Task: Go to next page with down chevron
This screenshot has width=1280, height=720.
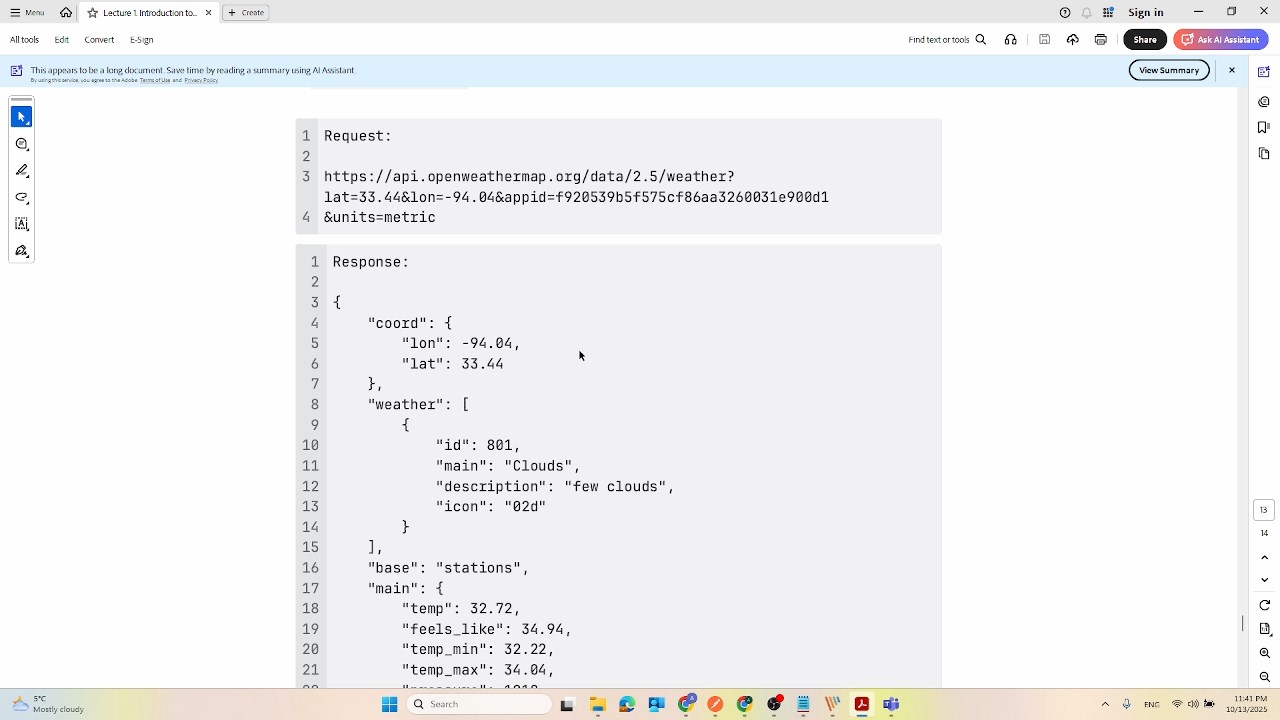Action: tap(1264, 580)
